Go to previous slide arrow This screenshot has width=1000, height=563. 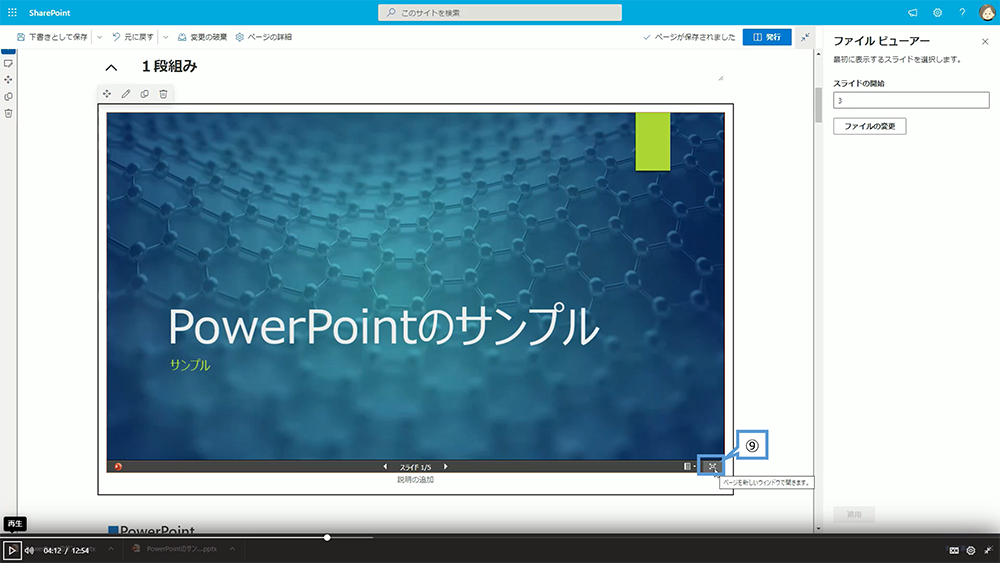(x=385, y=467)
